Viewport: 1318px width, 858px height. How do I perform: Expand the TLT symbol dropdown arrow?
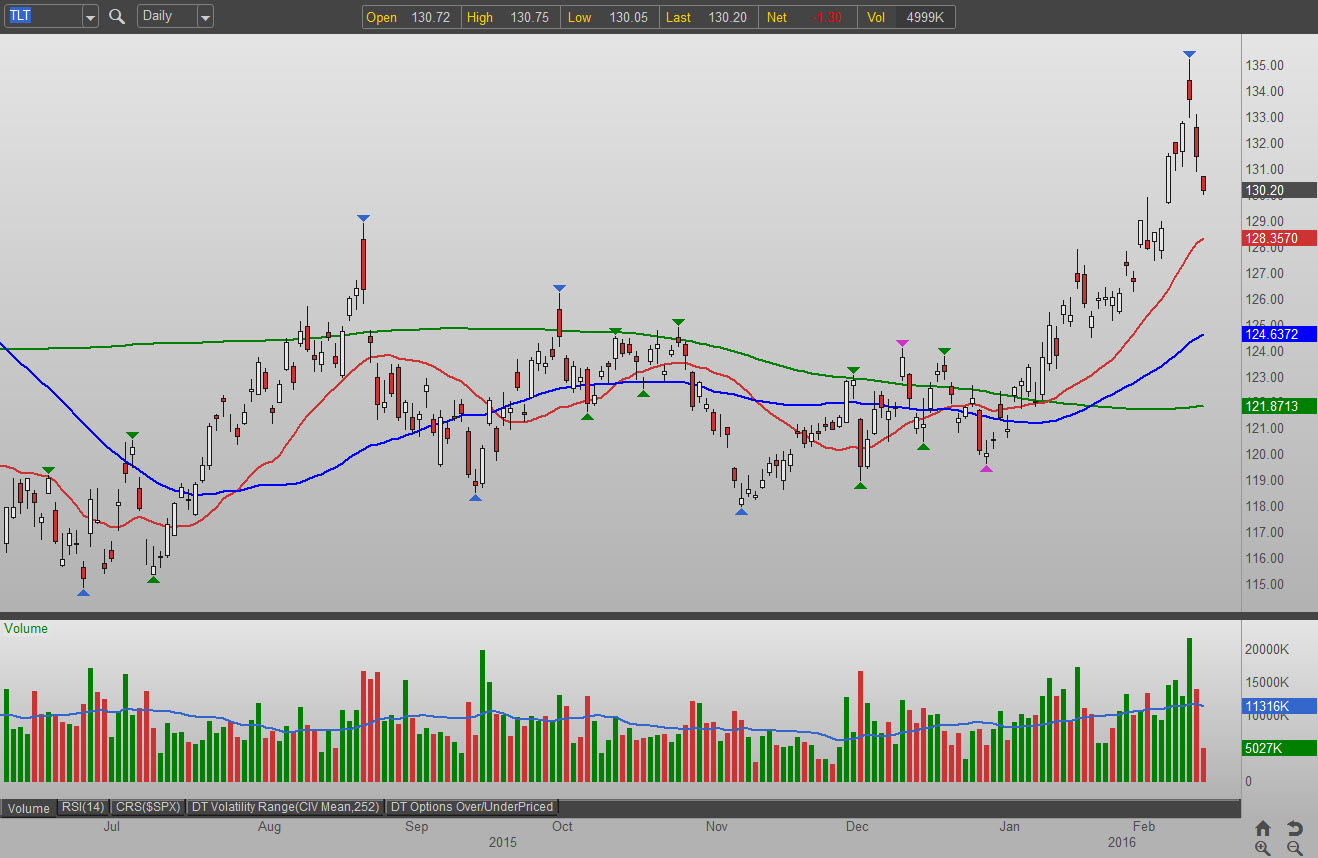pos(90,17)
